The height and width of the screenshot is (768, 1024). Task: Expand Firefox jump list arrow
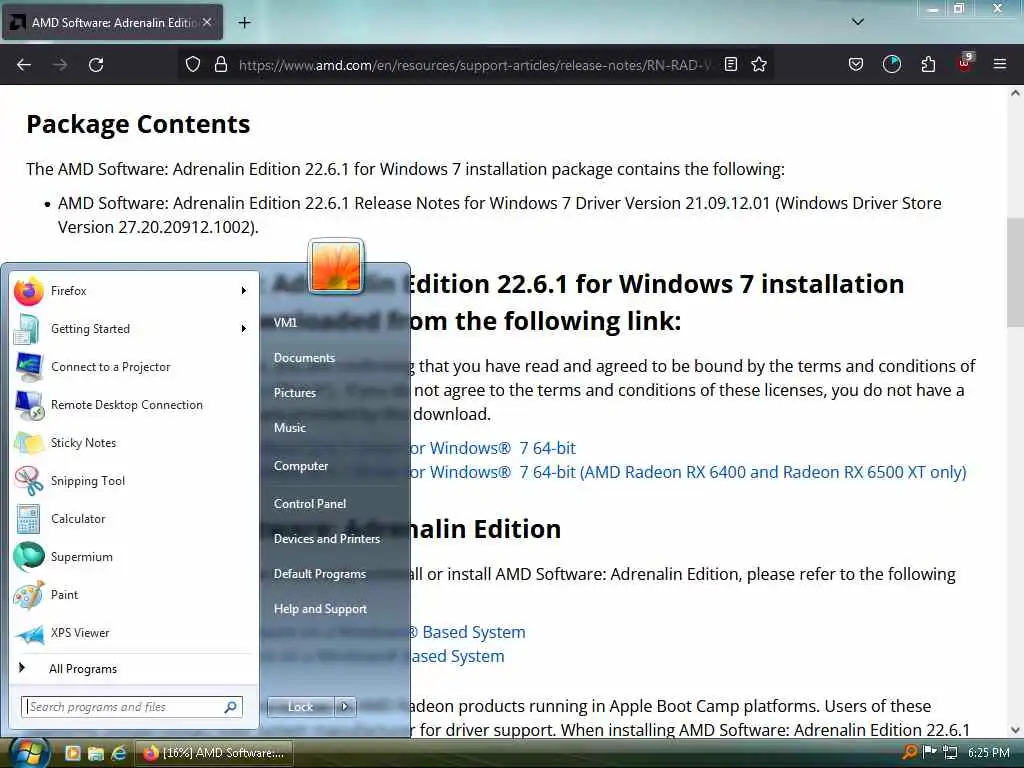(244, 291)
